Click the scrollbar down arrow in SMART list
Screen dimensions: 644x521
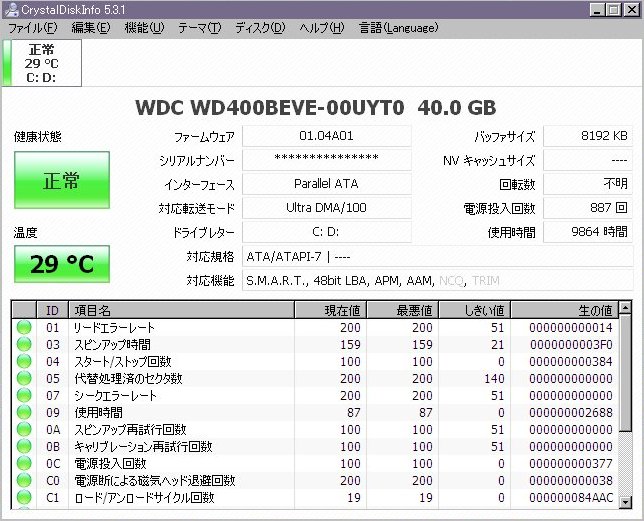(625, 502)
